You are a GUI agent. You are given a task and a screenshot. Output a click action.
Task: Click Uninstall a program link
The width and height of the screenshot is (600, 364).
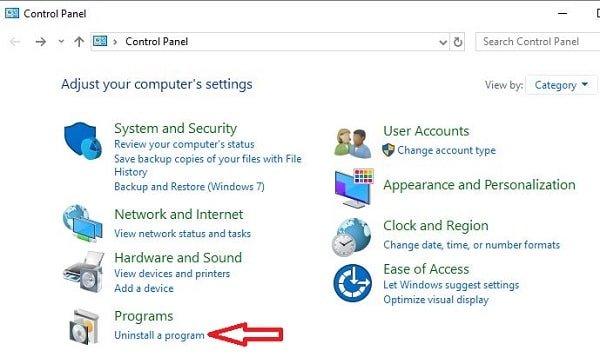pyautogui.click(x=159, y=335)
